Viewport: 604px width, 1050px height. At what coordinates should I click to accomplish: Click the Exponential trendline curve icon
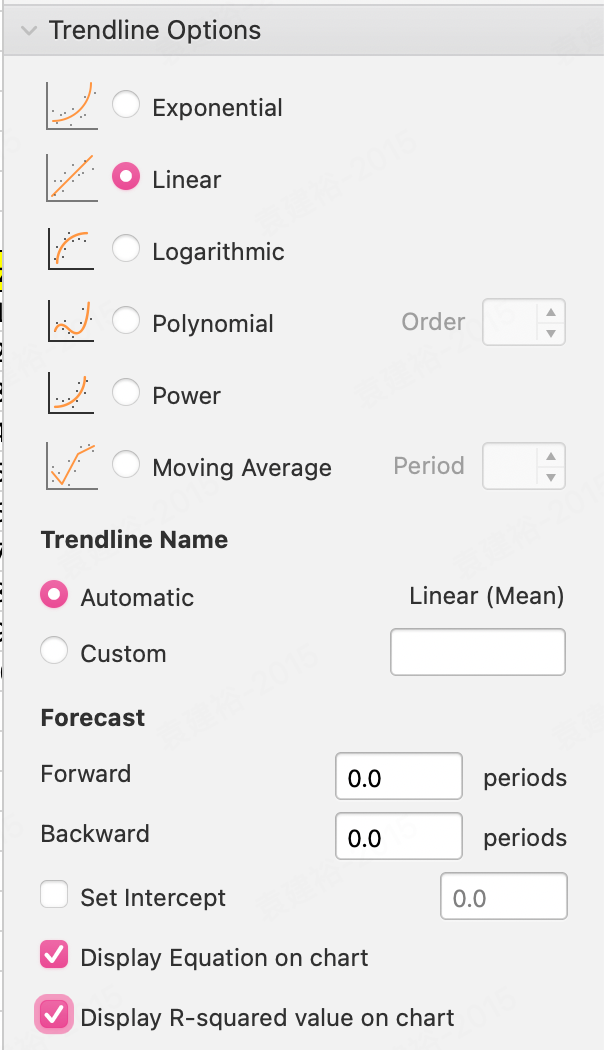tap(71, 105)
